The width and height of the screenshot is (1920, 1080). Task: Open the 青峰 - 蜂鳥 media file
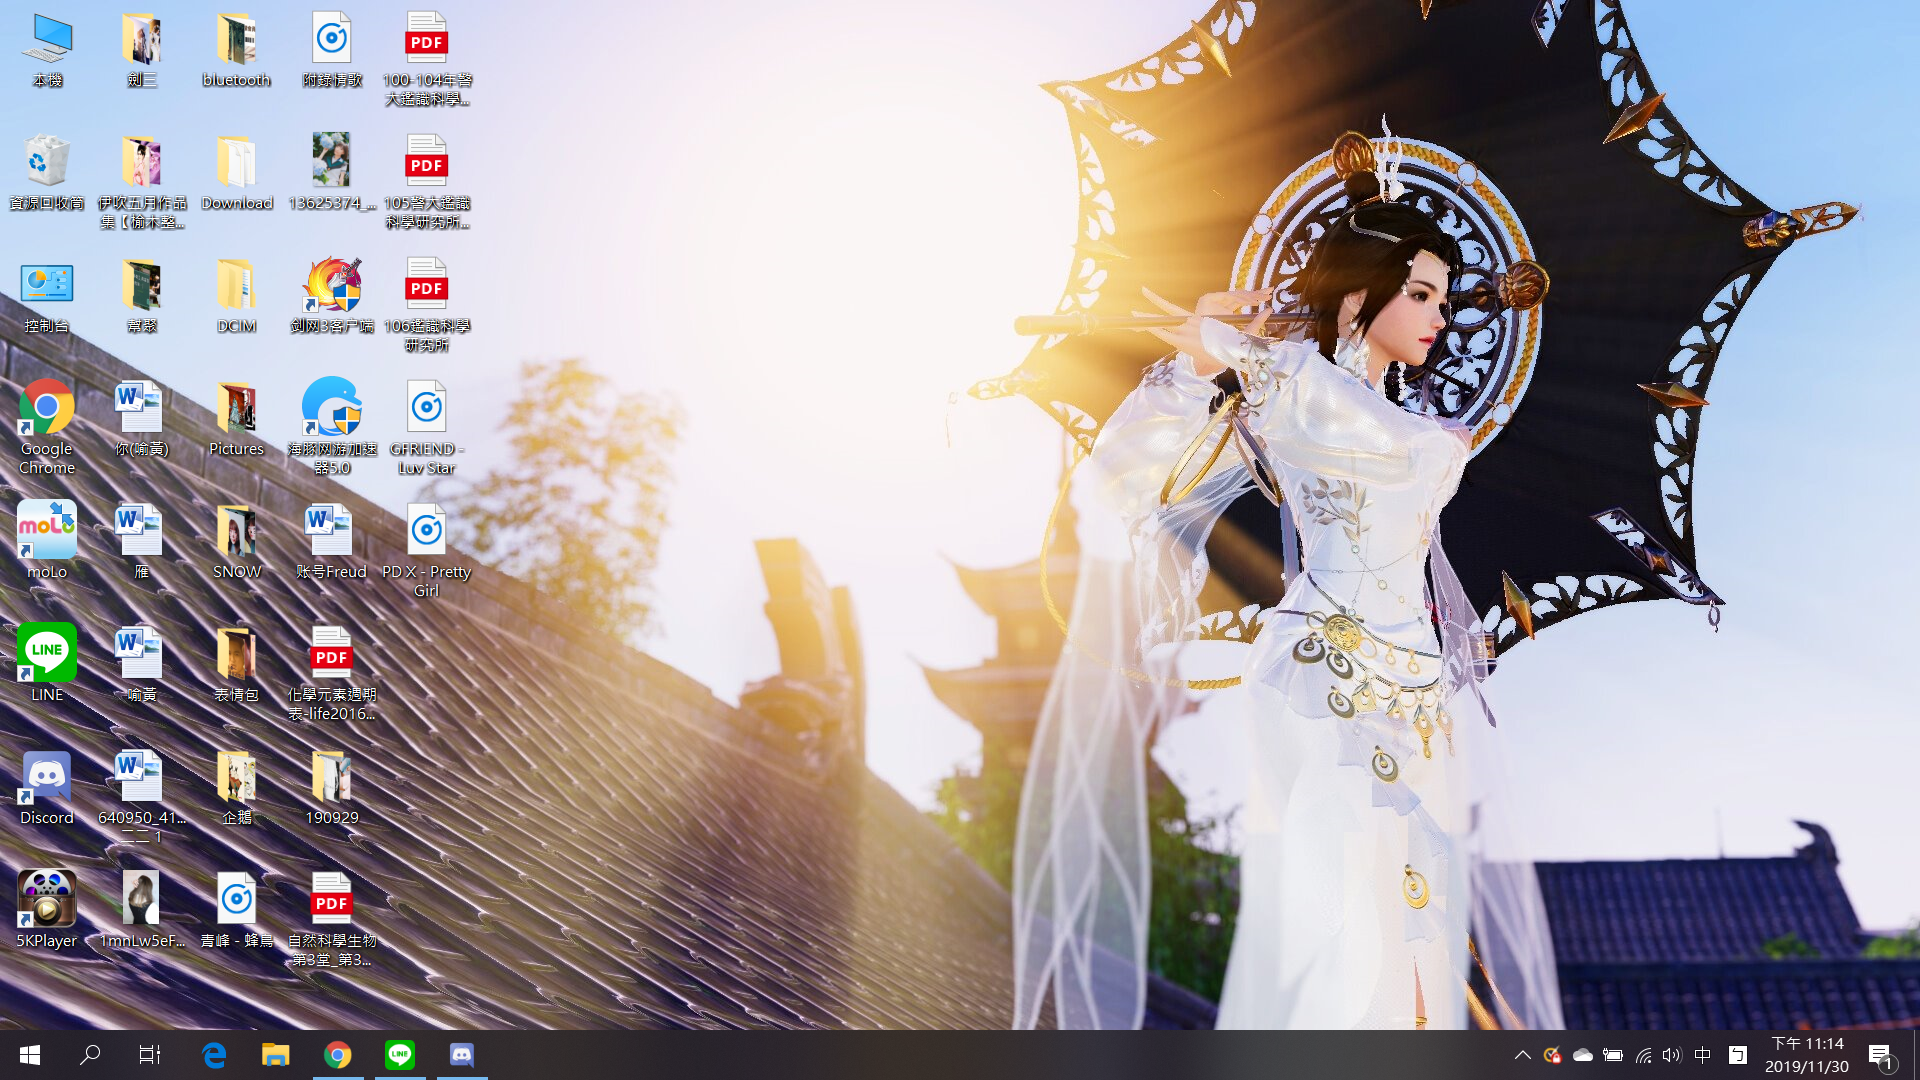click(237, 911)
